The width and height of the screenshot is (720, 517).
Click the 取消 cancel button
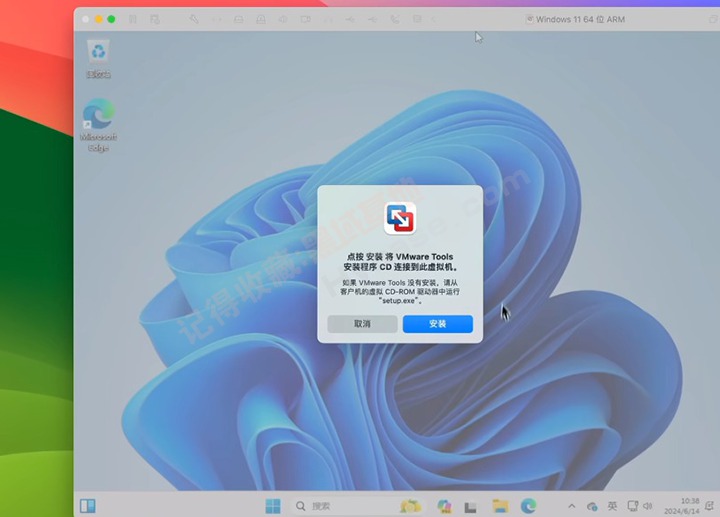tap(362, 324)
